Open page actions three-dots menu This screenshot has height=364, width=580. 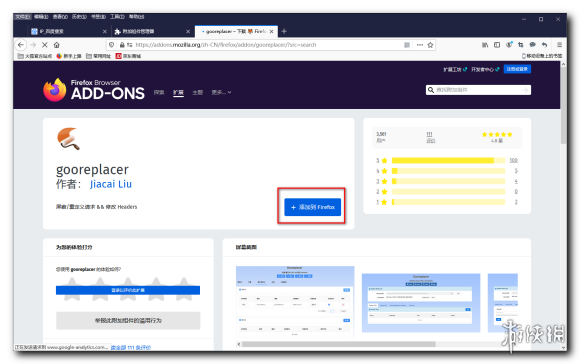[x=419, y=45]
